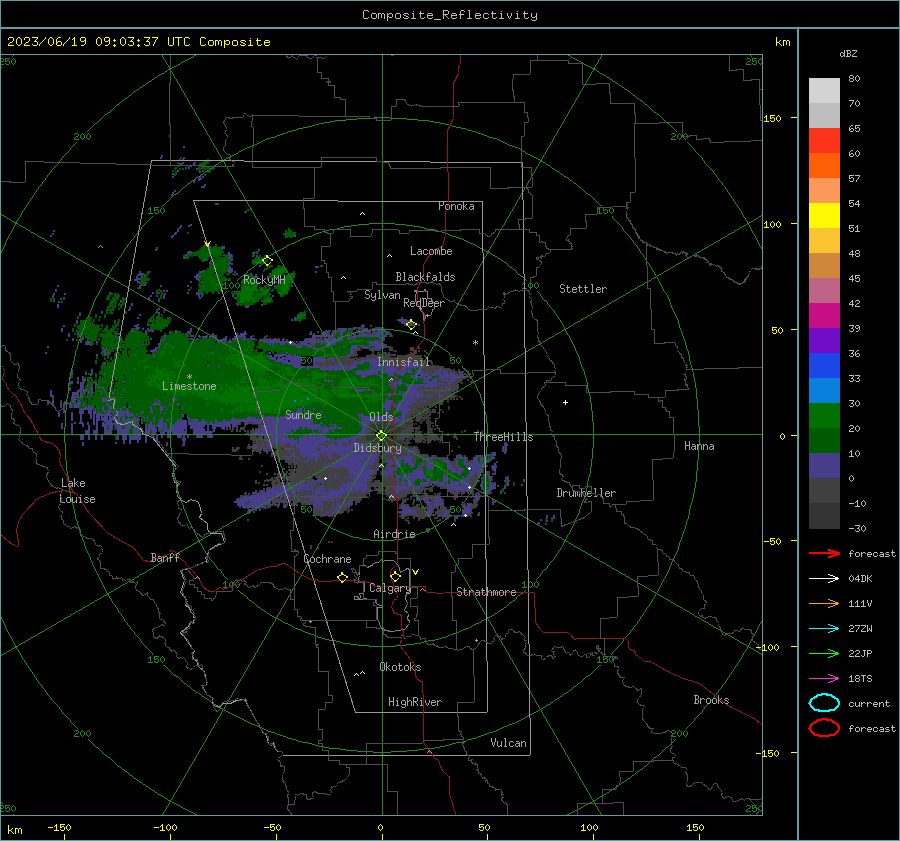
Task: Click the Strathmore label
Action: pyautogui.click(x=486, y=592)
